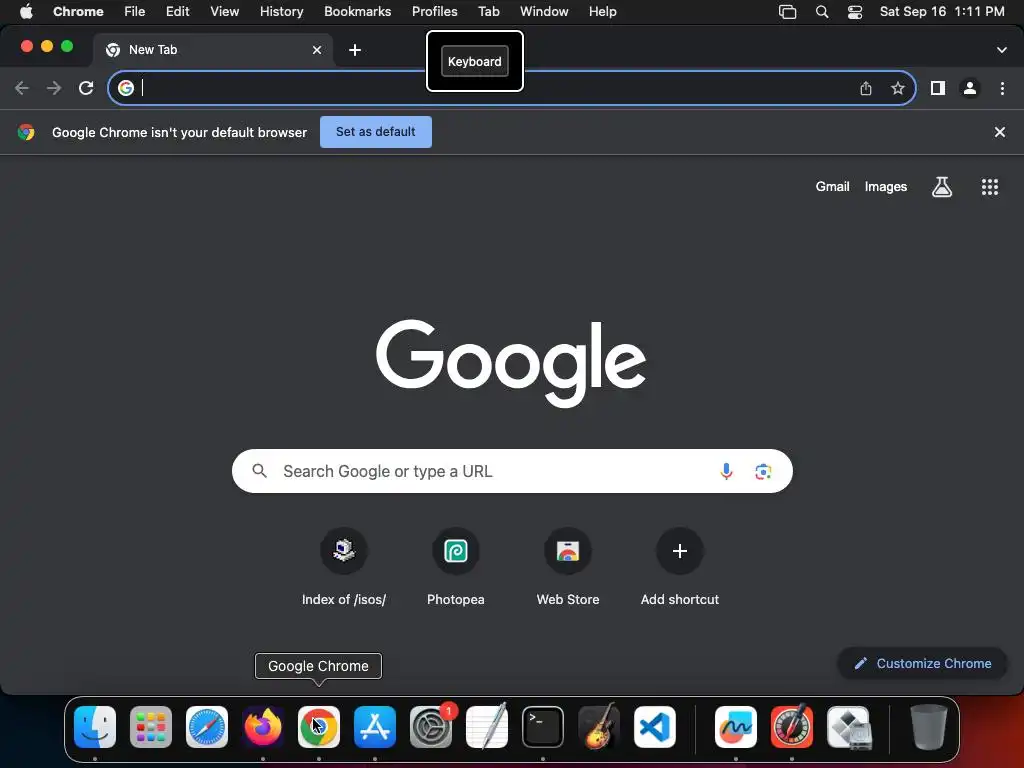The width and height of the screenshot is (1024, 768).
Task: Click Google Chrome in the Dock
Action: 319,727
